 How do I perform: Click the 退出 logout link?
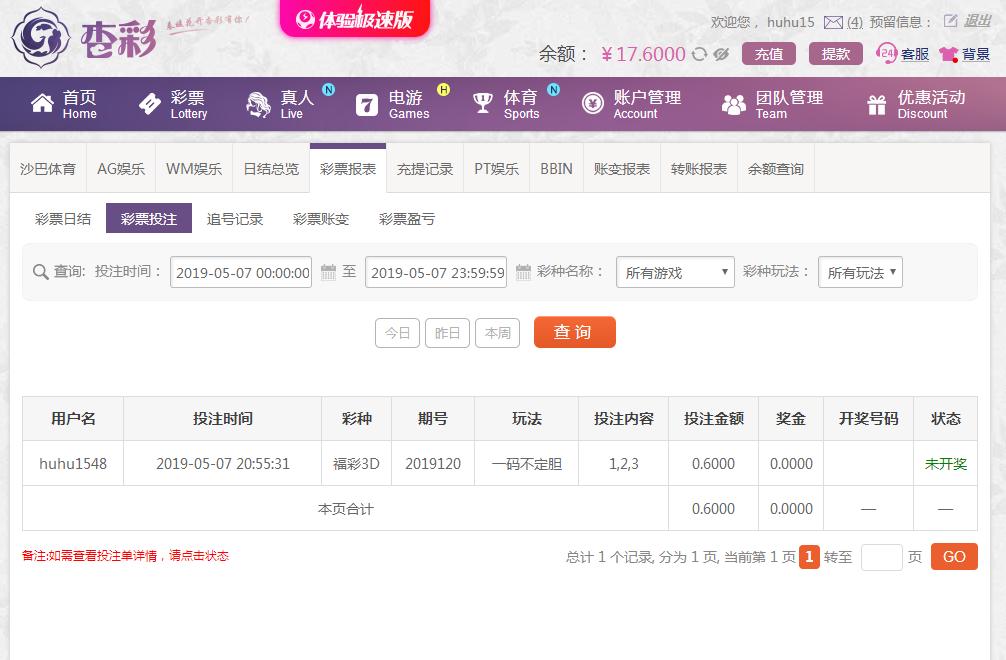tap(978, 21)
